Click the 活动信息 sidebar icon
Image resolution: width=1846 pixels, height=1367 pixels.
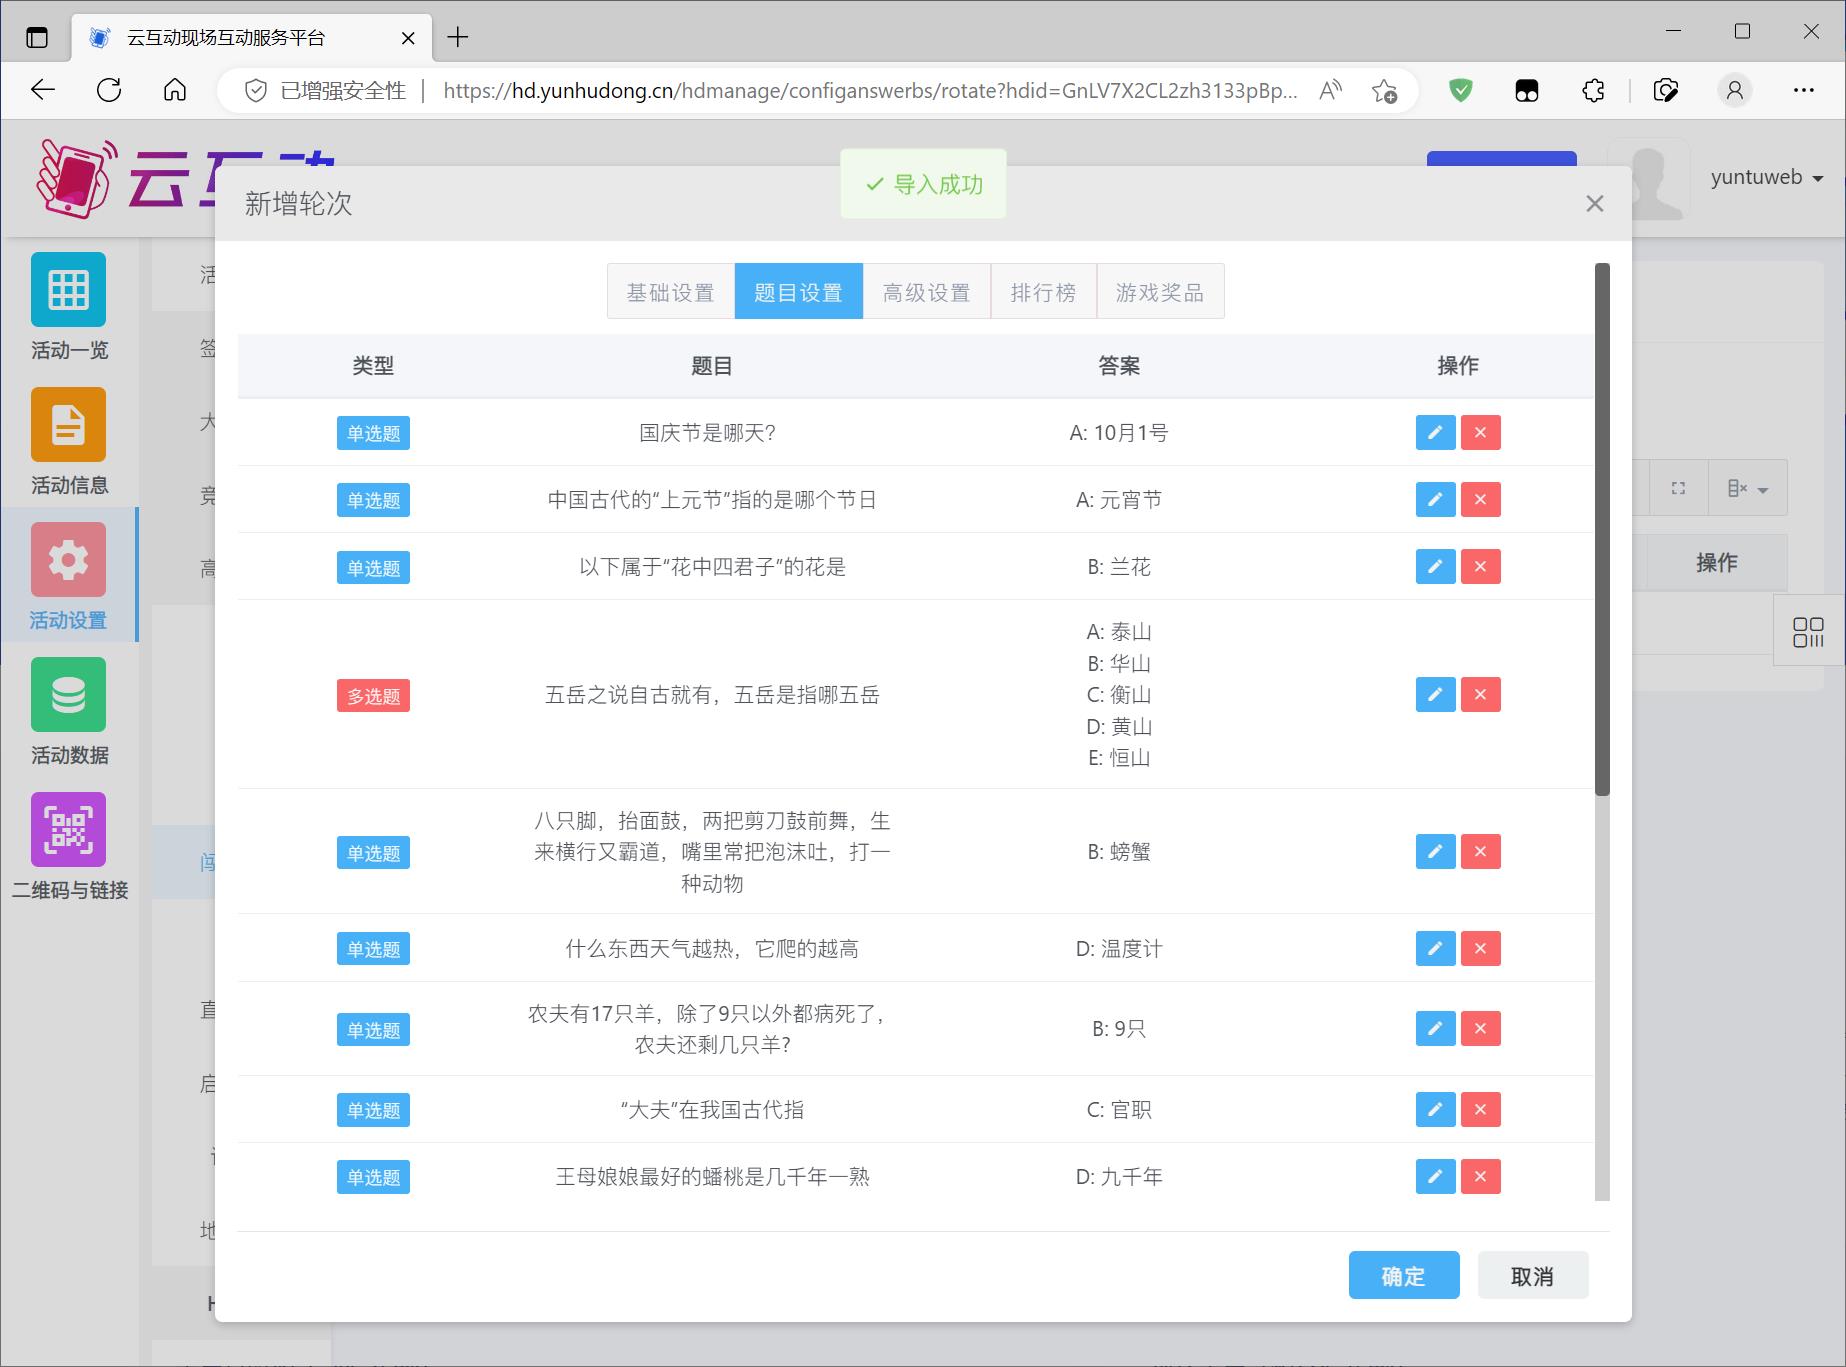(x=68, y=425)
